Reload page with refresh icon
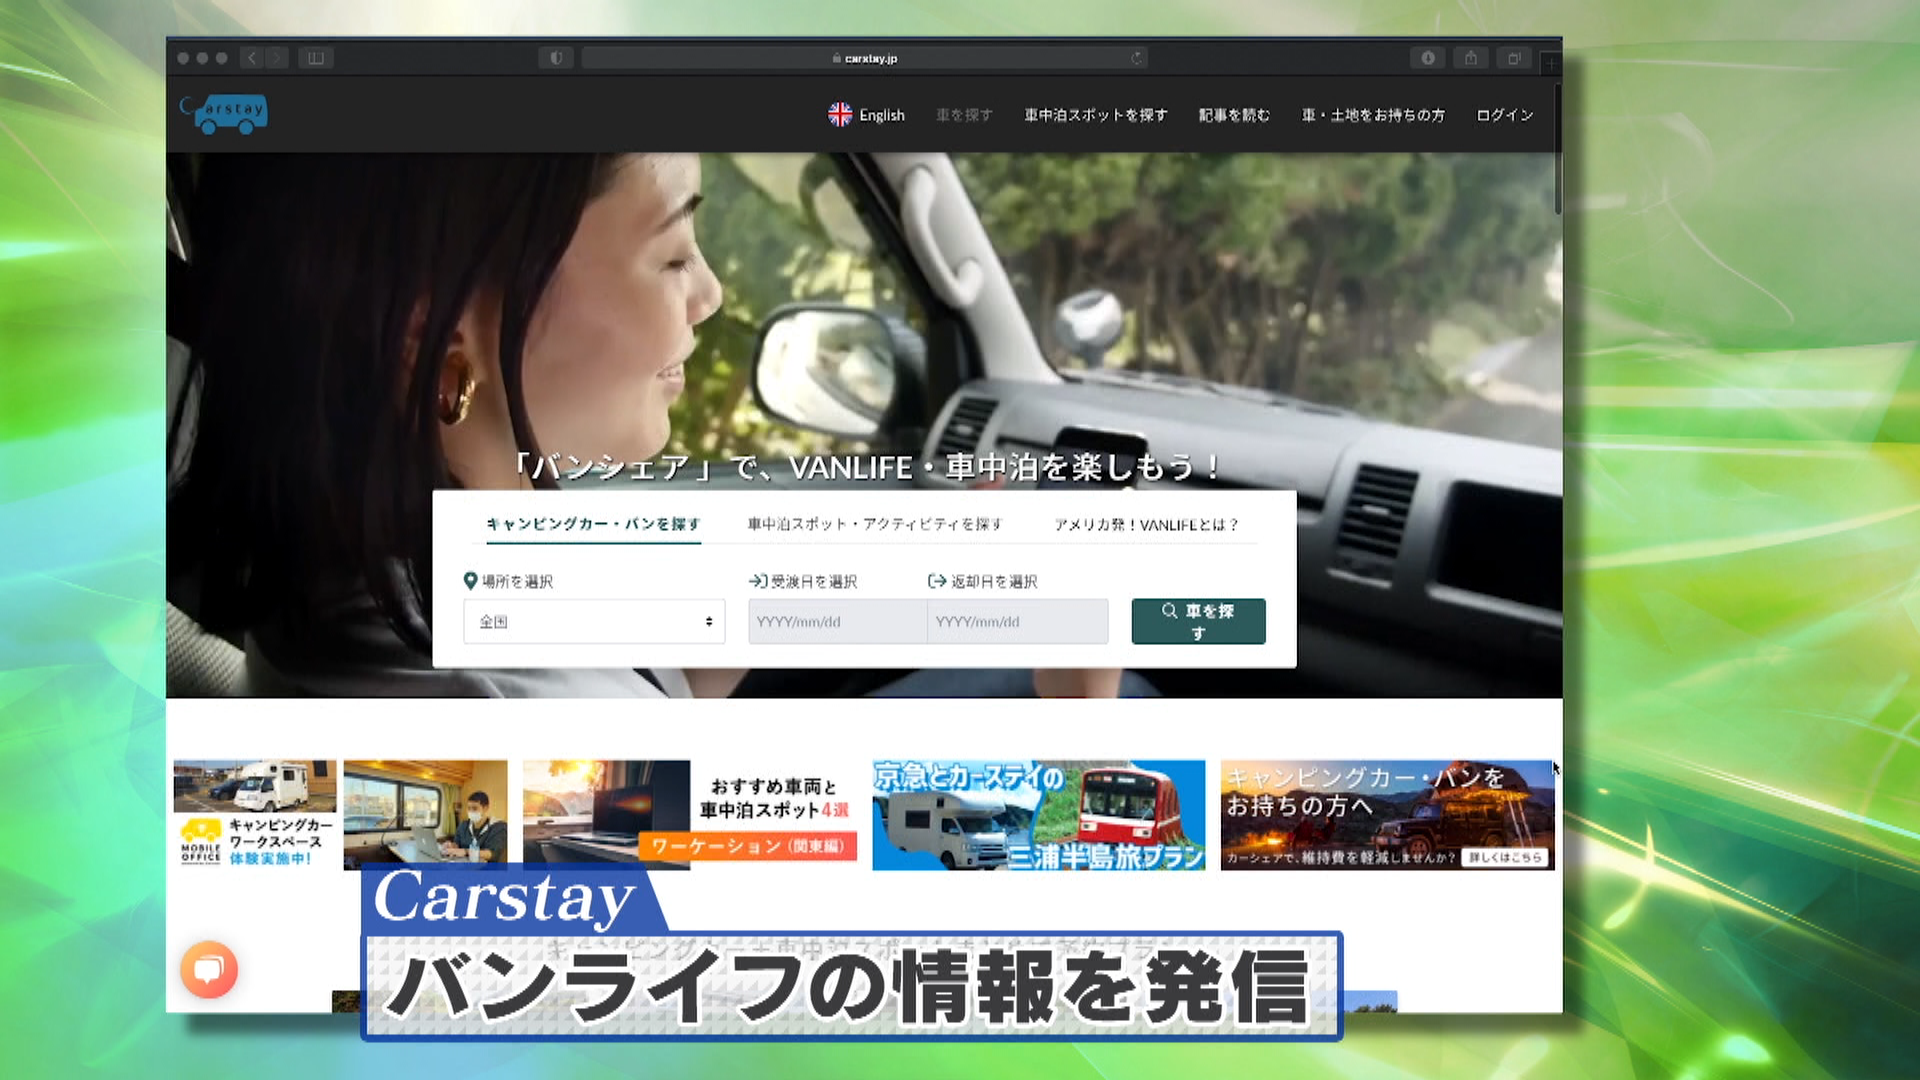This screenshot has height=1080, width=1920. pyautogui.click(x=1136, y=58)
